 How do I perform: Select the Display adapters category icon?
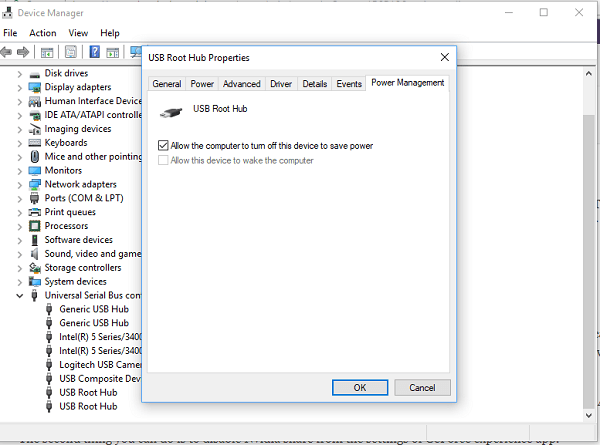34,88
